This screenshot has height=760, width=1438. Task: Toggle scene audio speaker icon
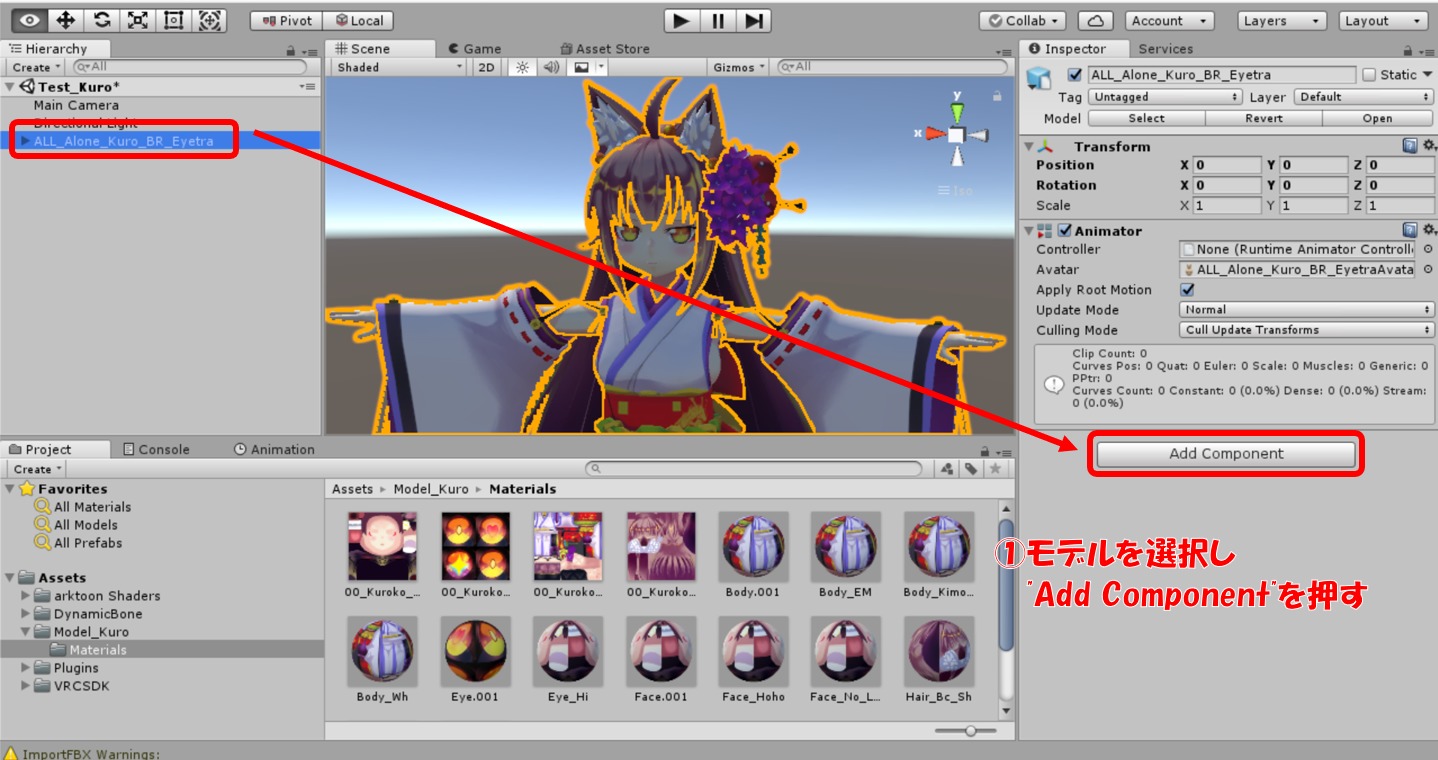point(550,67)
